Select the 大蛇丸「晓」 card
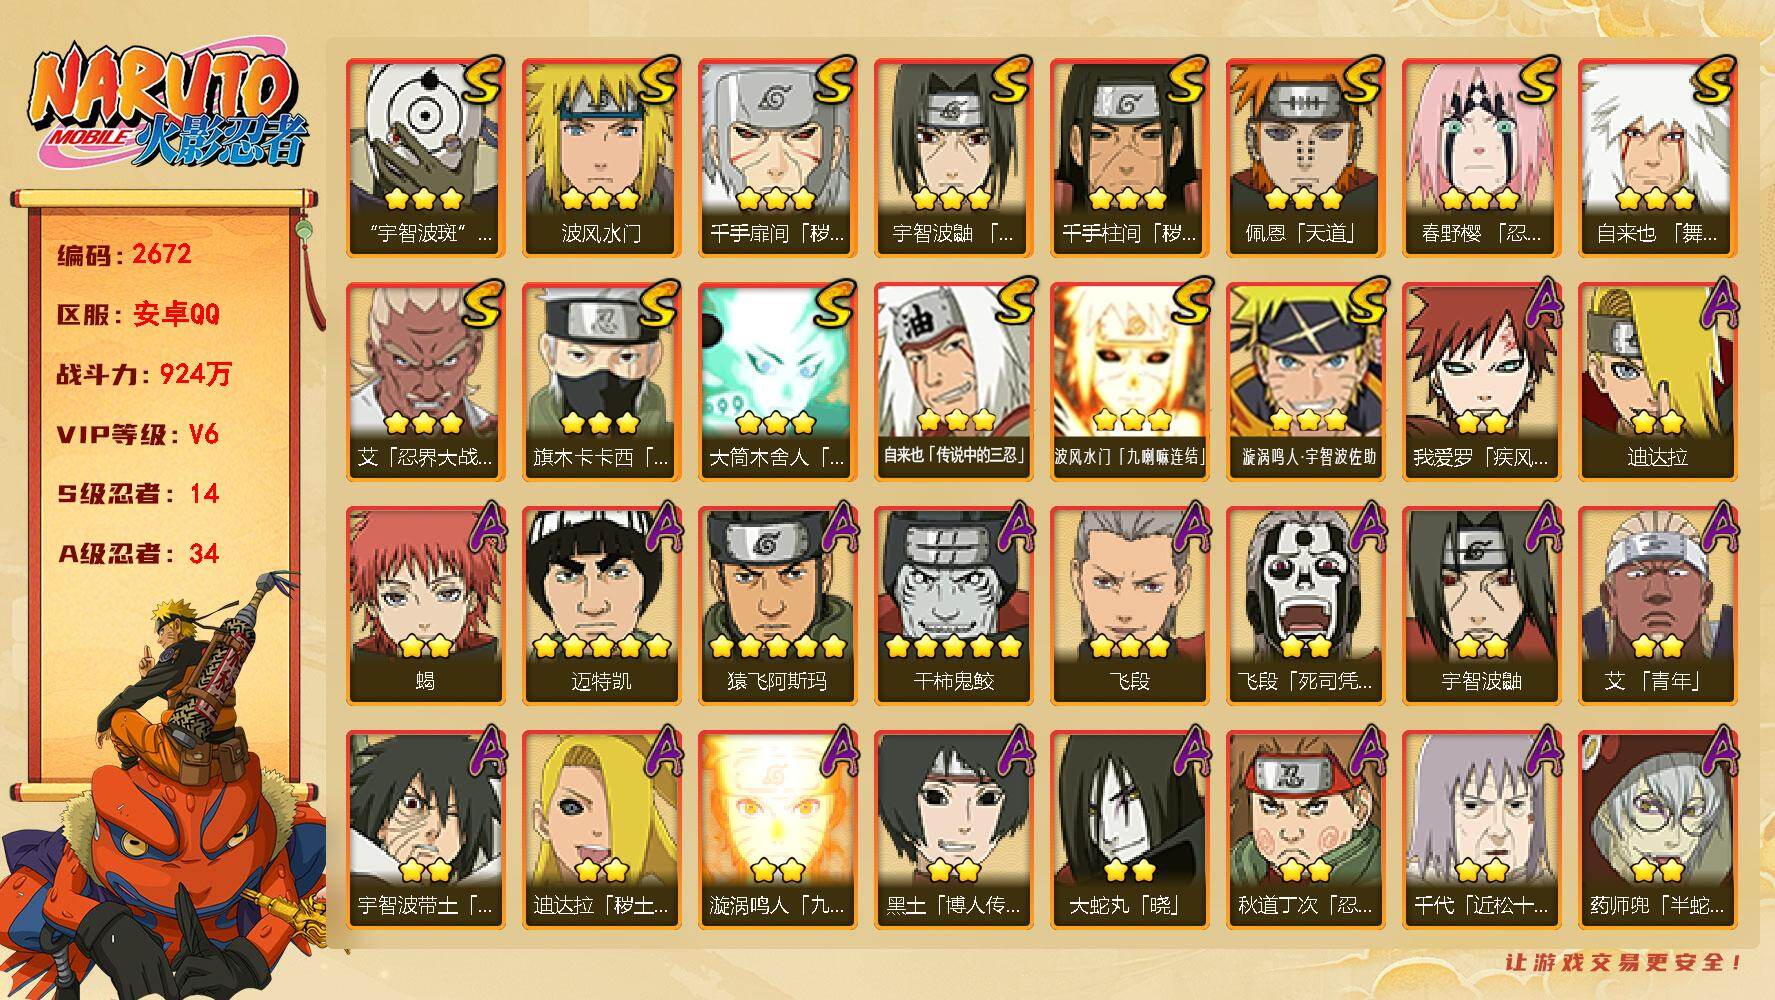Screen dimensions: 1775x1000 [x=1129, y=829]
